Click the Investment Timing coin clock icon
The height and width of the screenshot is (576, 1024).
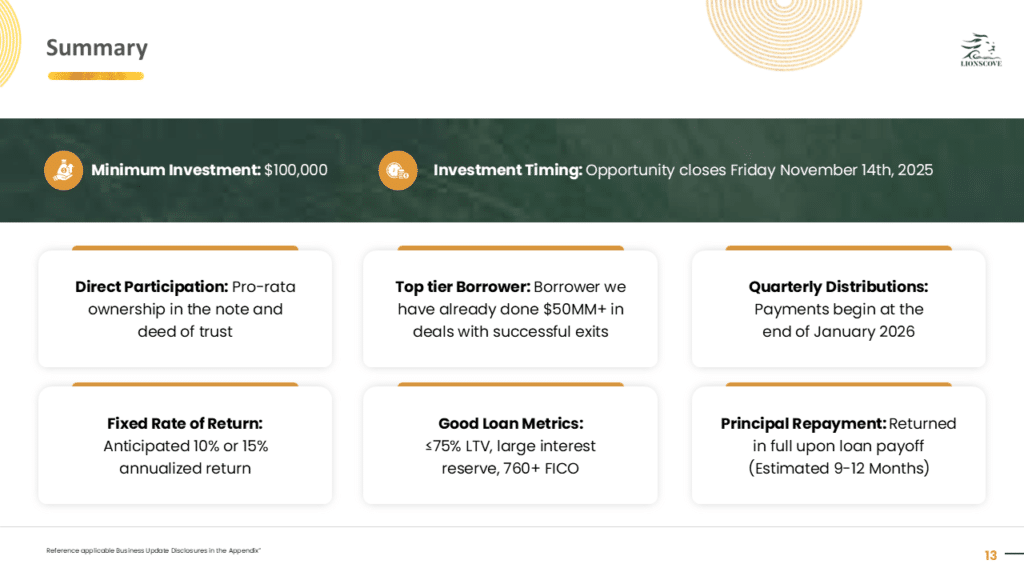pos(398,170)
